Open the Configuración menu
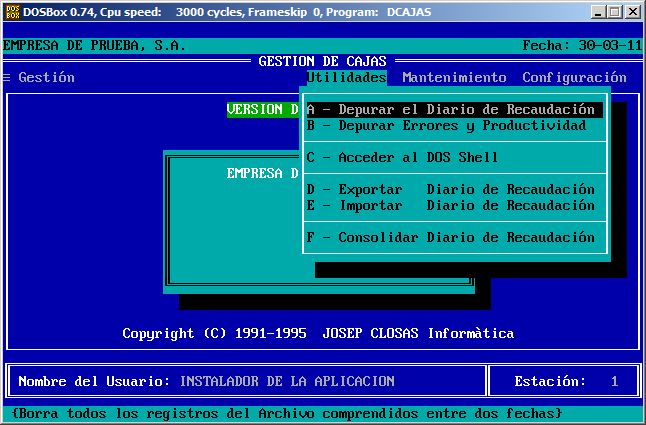The height and width of the screenshot is (425, 646). [574, 77]
